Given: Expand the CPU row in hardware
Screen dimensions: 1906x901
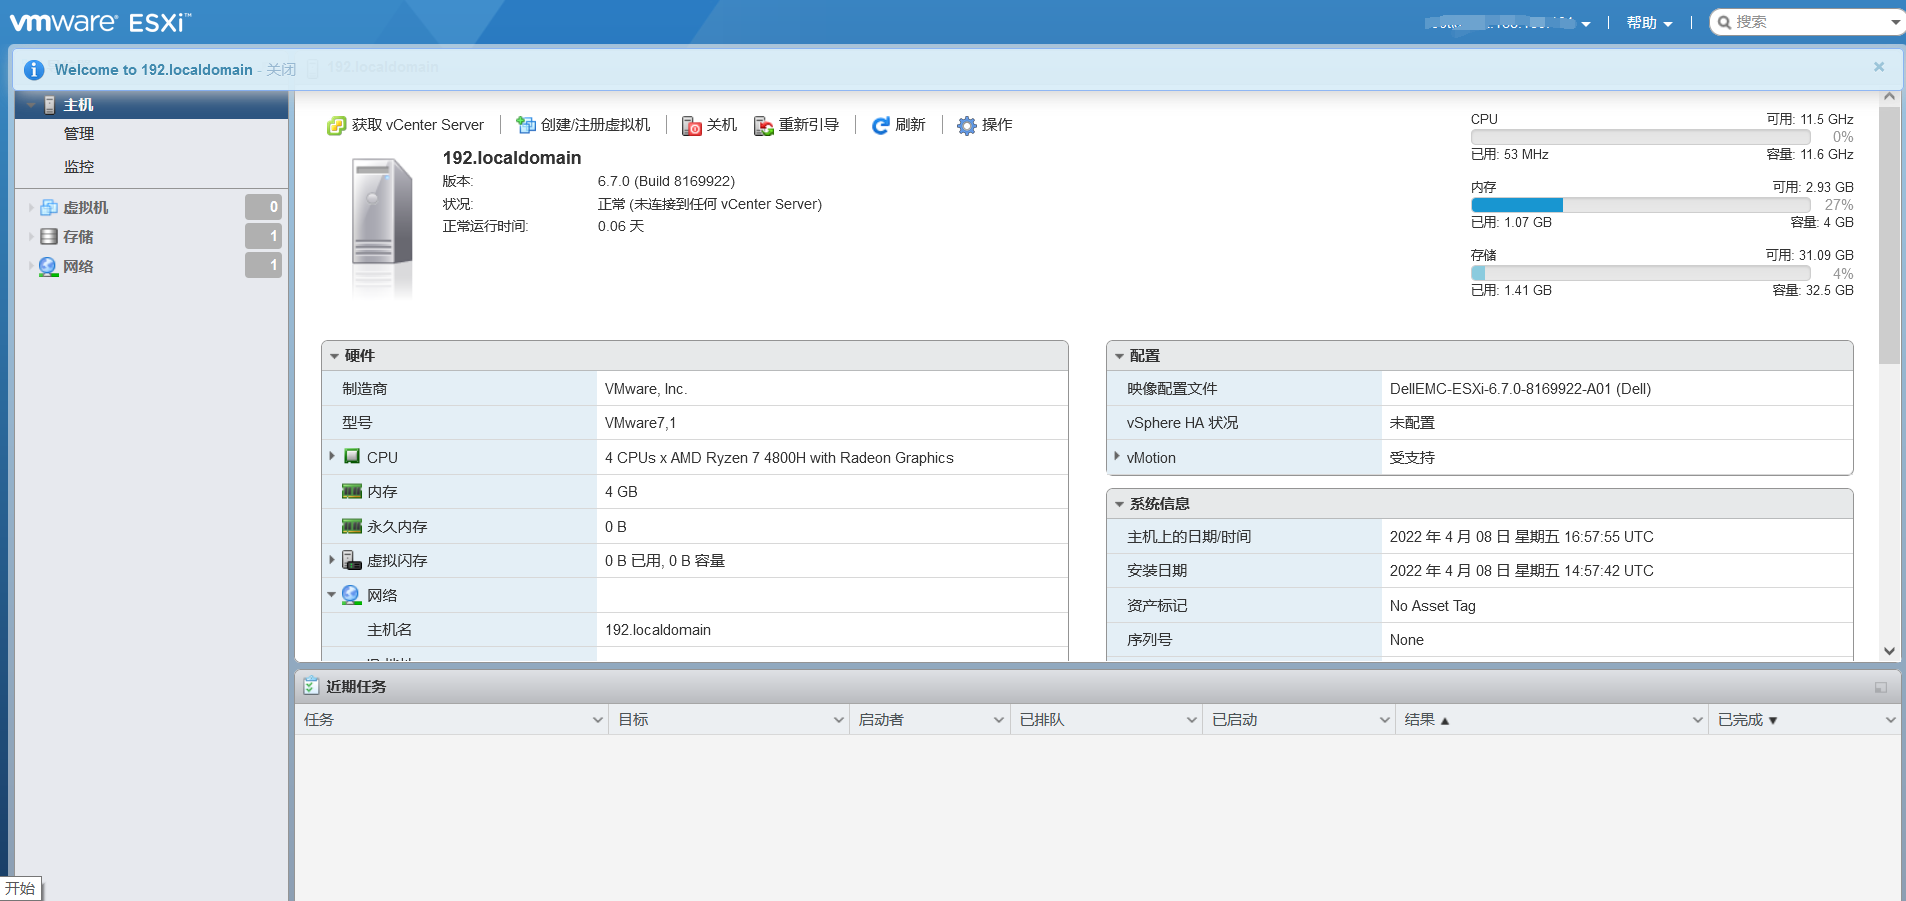Looking at the screenshot, I should [332, 456].
